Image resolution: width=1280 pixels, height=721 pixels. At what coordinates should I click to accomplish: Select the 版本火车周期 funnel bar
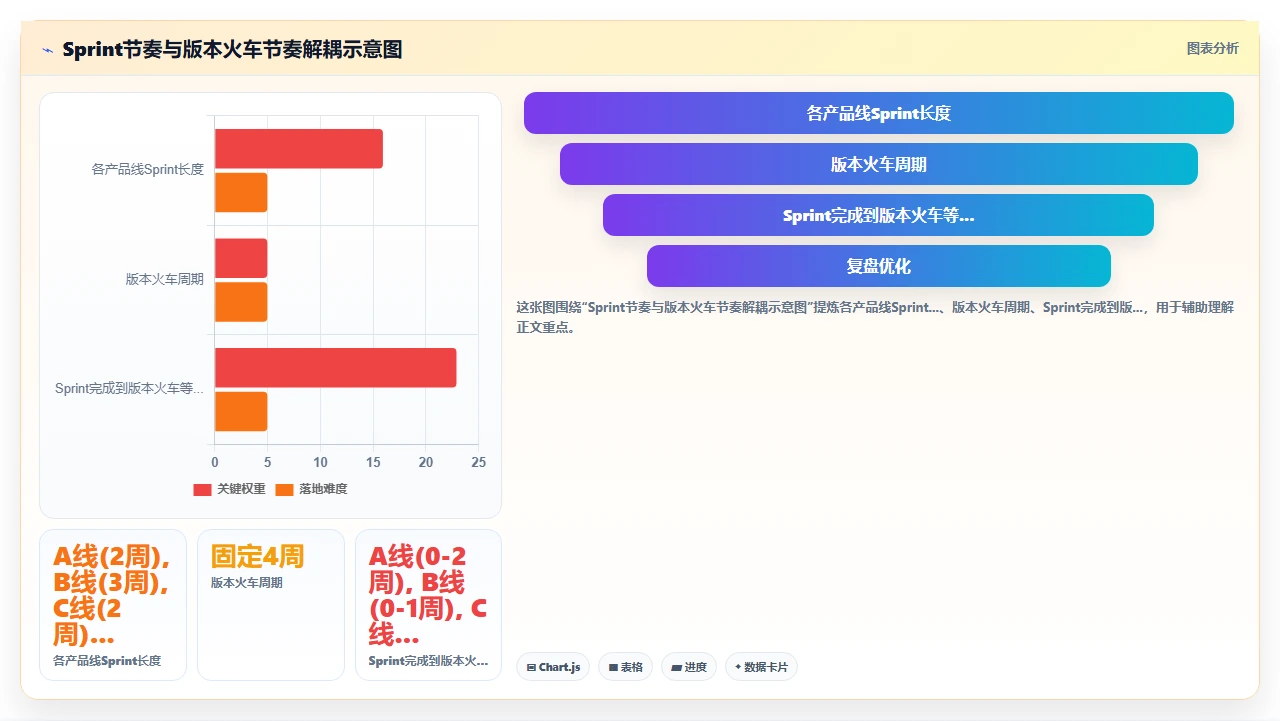(878, 164)
